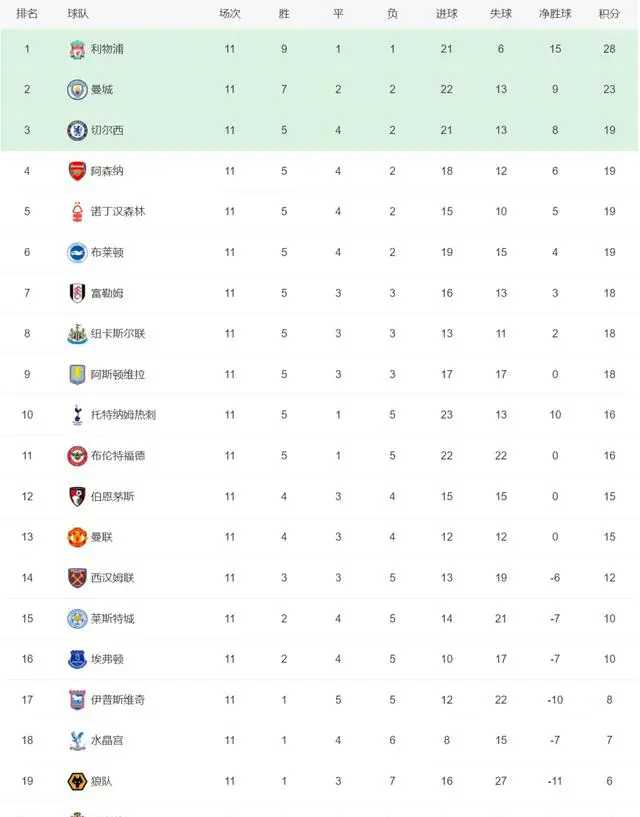Click the Brentford bee crest icon
Image resolution: width=640 pixels, height=817 pixels.
[77, 455]
